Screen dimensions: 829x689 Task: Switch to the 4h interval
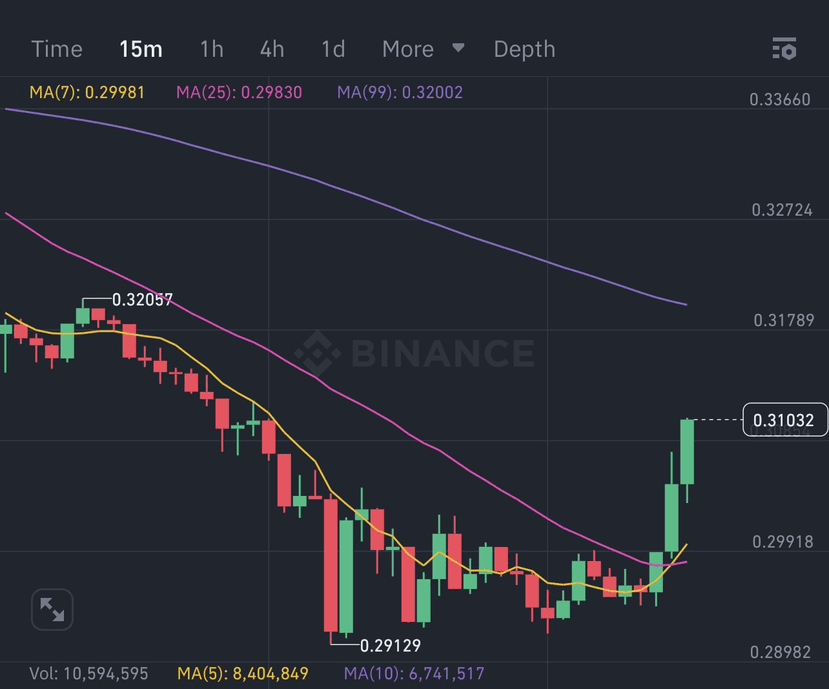pyautogui.click(x=272, y=49)
